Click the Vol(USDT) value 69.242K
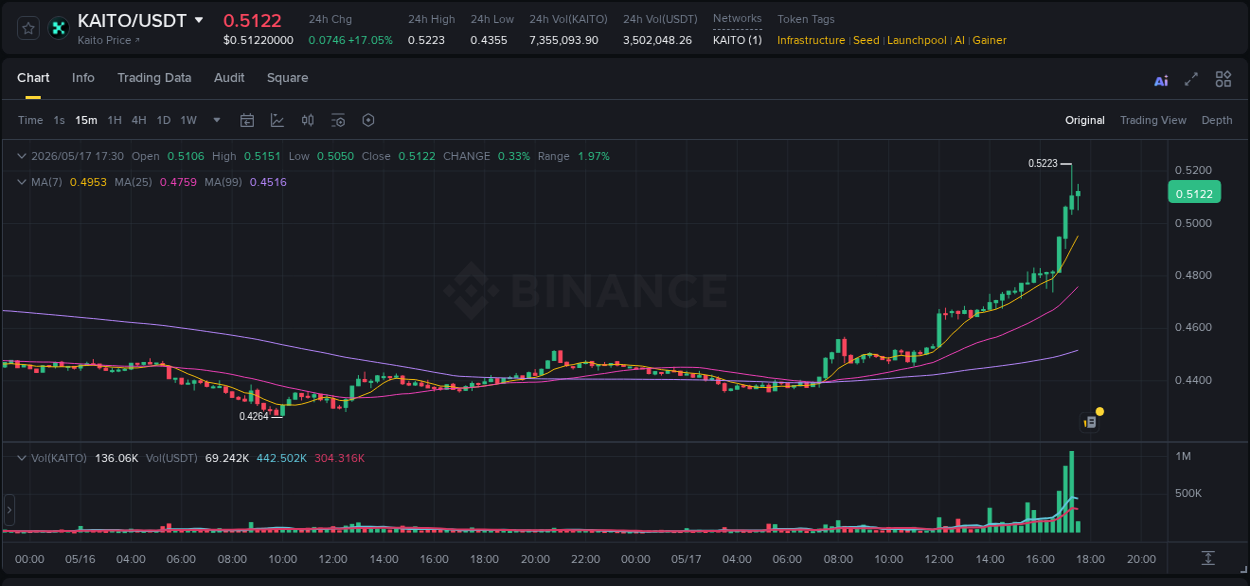Viewport: 1250px width, 586px height. (x=227, y=458)
